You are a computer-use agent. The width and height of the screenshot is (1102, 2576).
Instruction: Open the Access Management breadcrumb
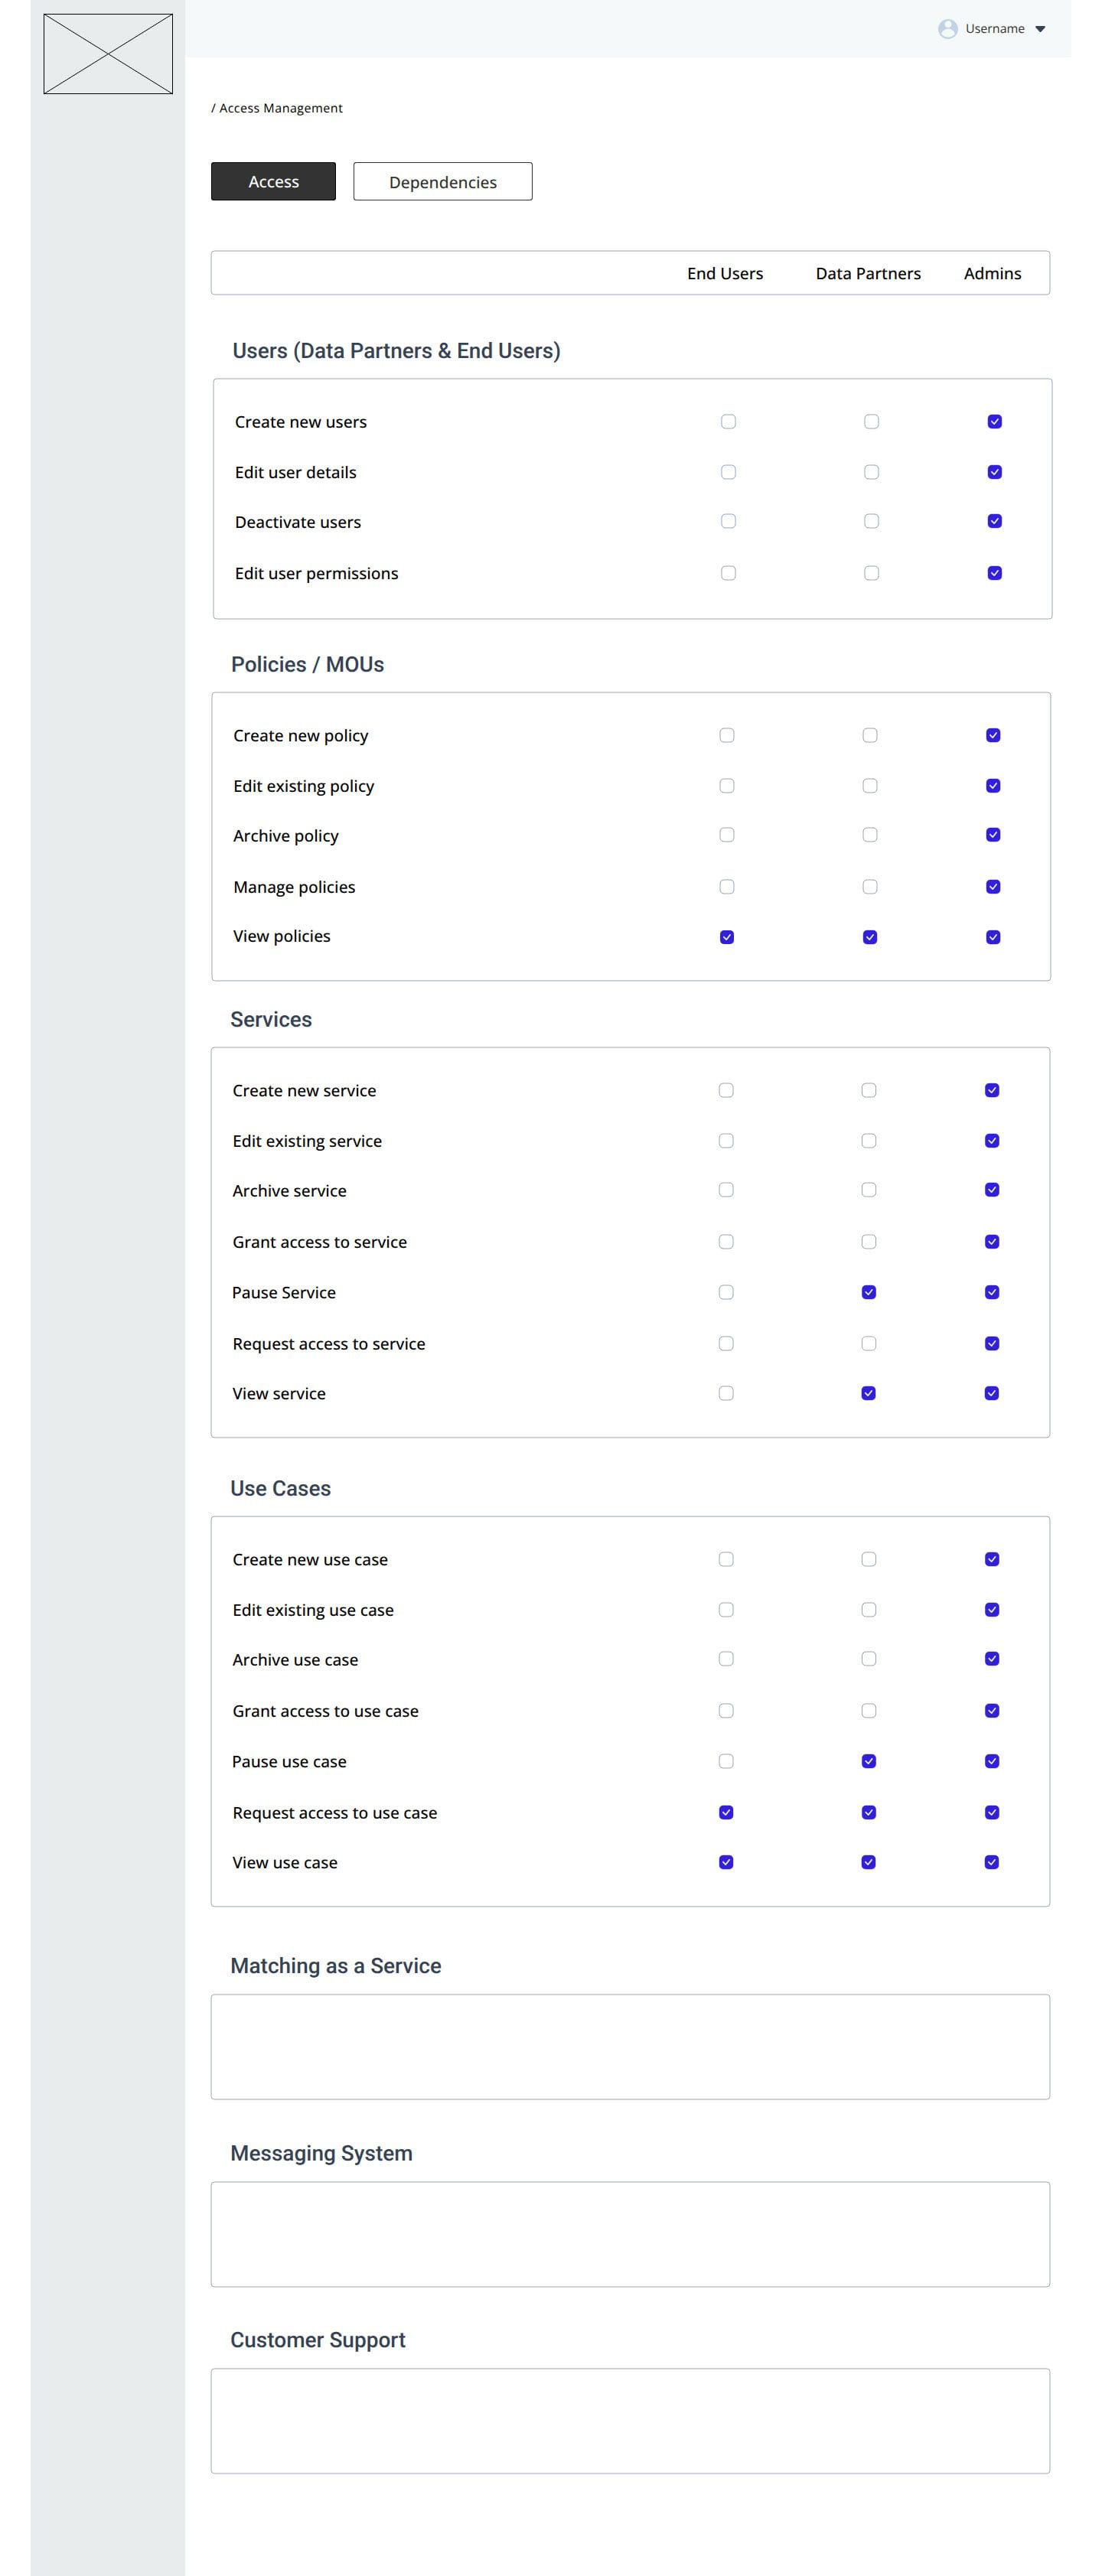[280, 108]
